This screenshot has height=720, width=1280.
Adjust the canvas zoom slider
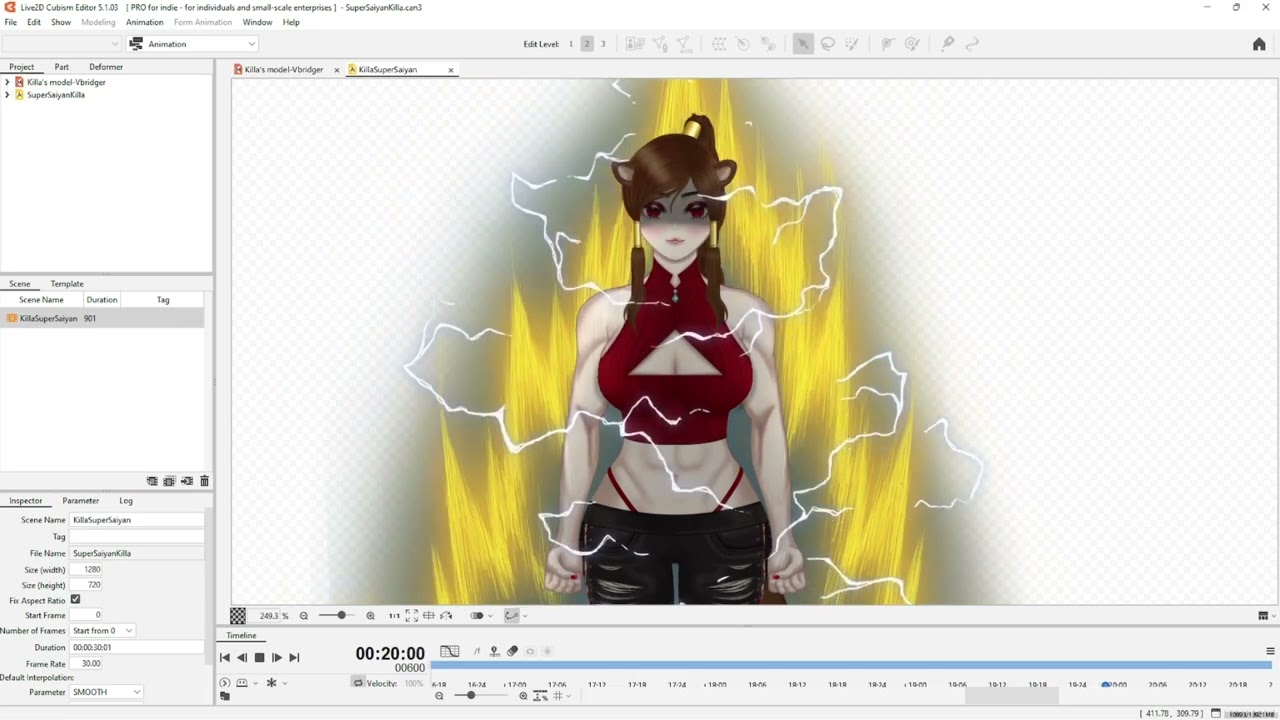pos(341,616)
